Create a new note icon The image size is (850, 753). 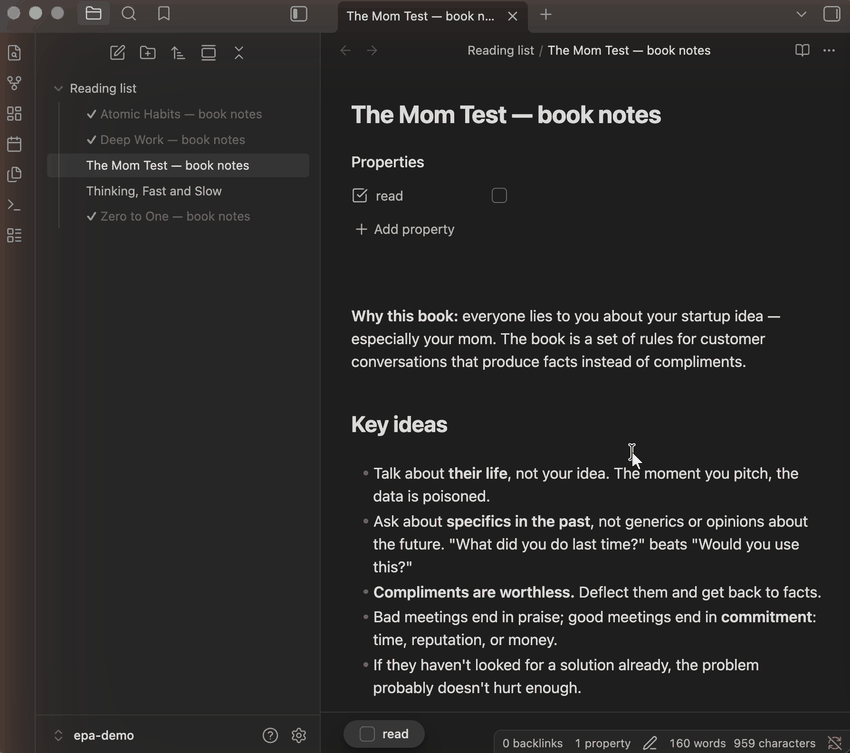117,53
